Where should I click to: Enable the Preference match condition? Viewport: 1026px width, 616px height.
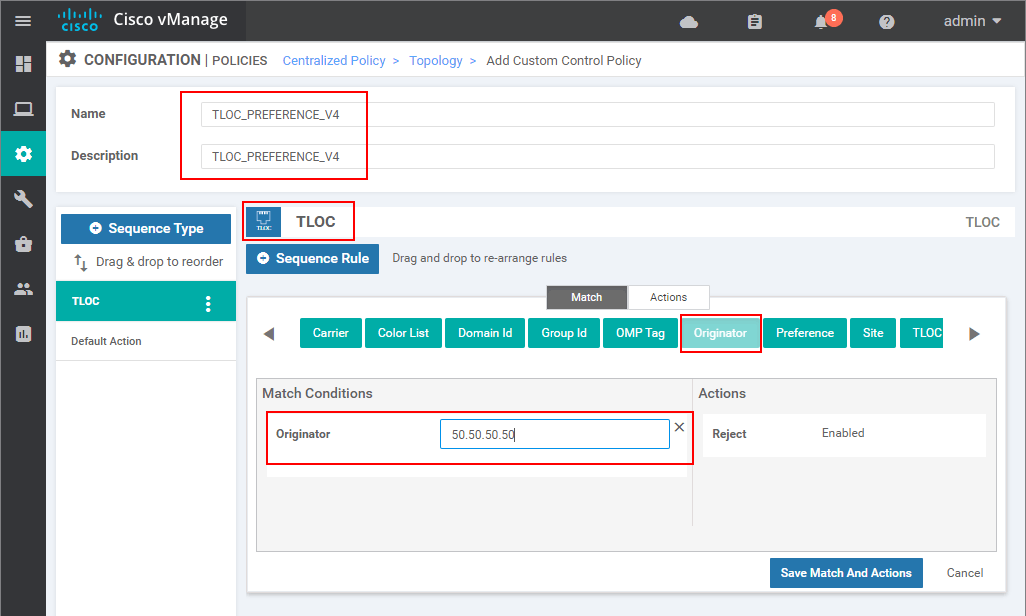click(804, 332)
